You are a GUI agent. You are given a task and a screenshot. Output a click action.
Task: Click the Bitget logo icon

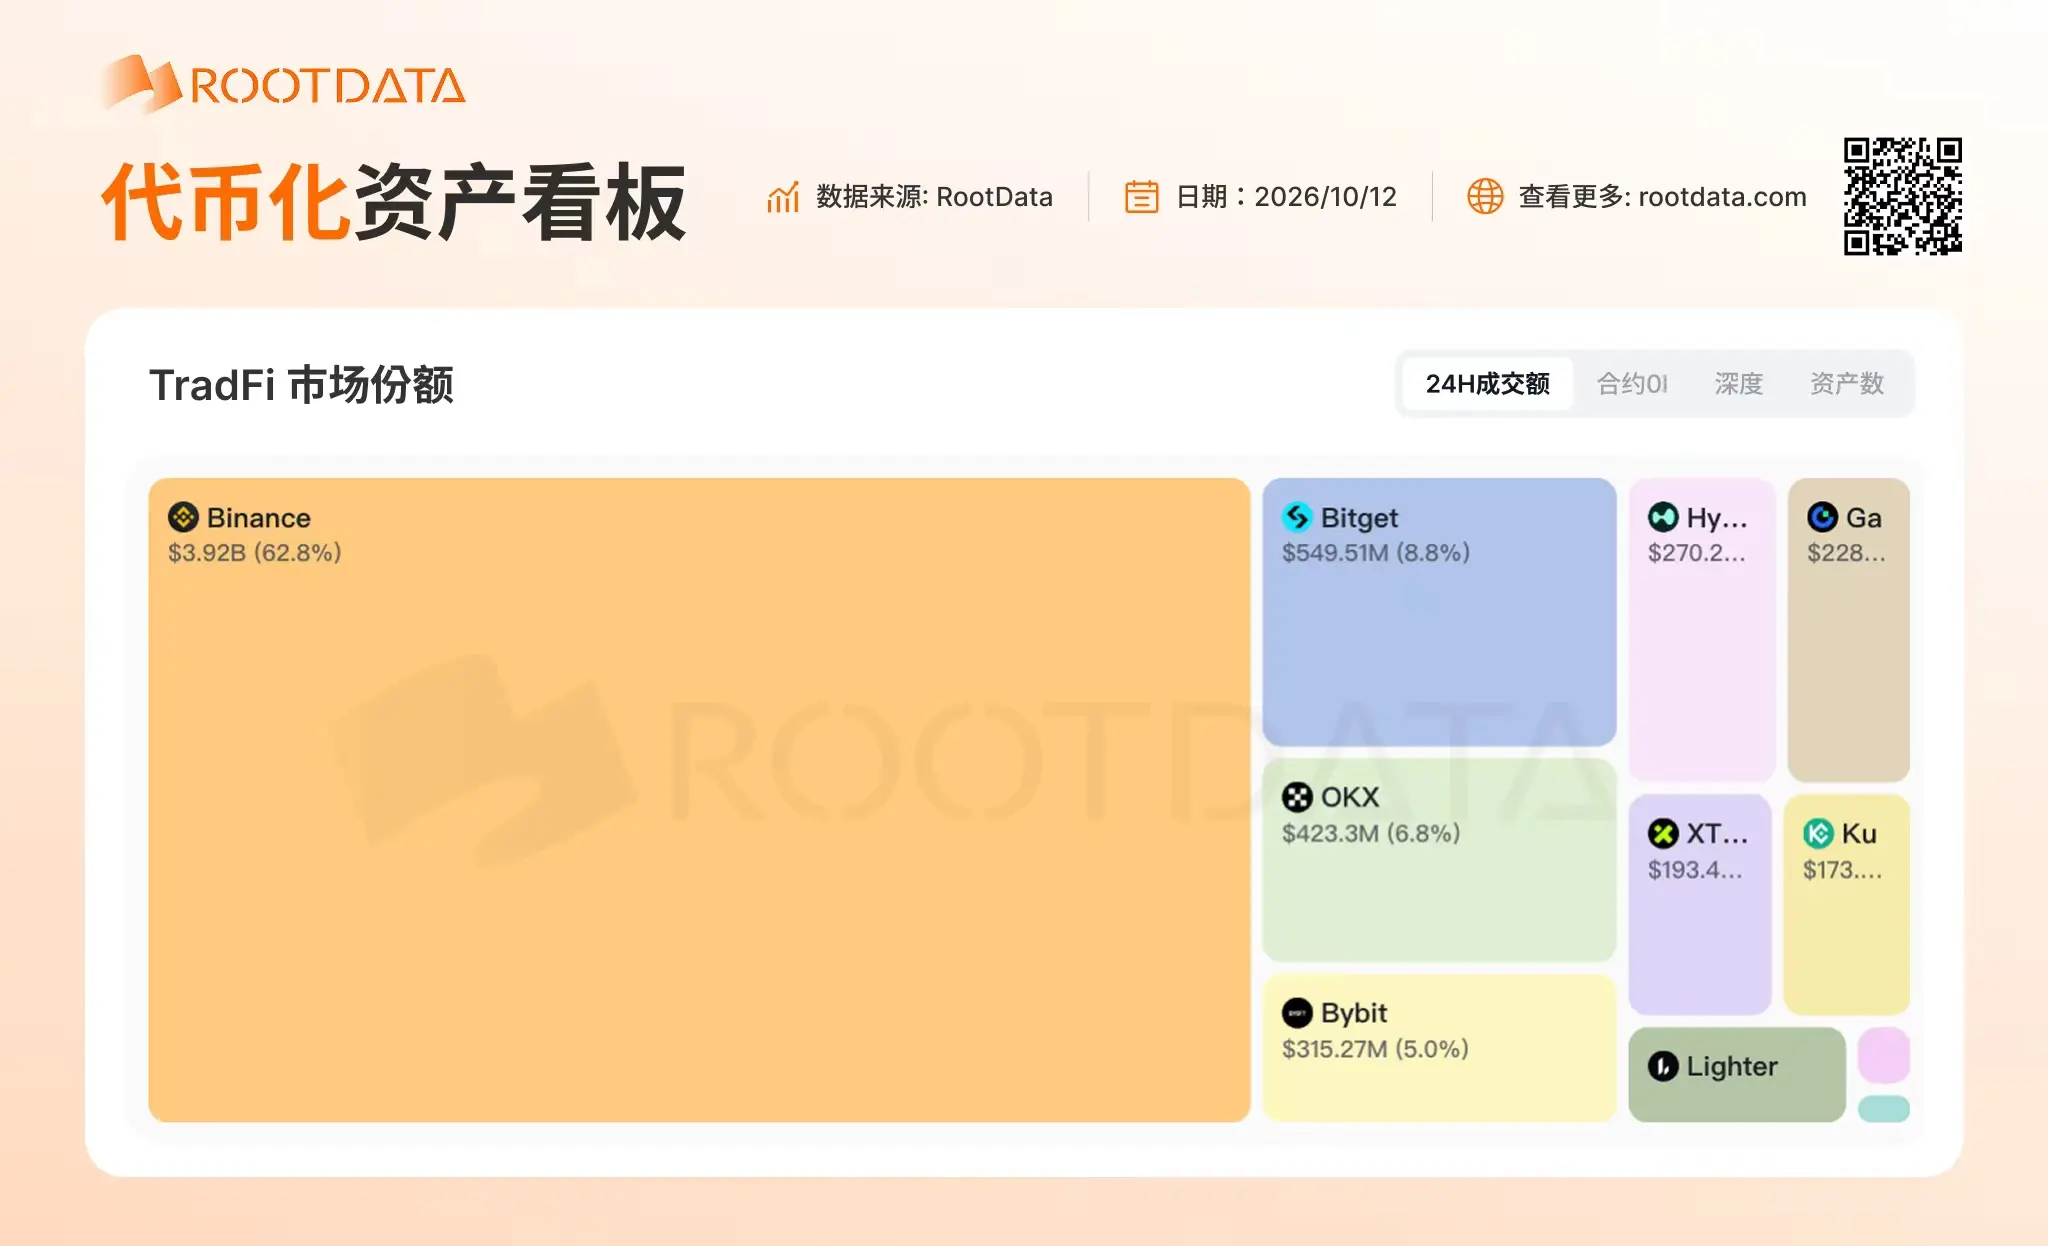1297,517
